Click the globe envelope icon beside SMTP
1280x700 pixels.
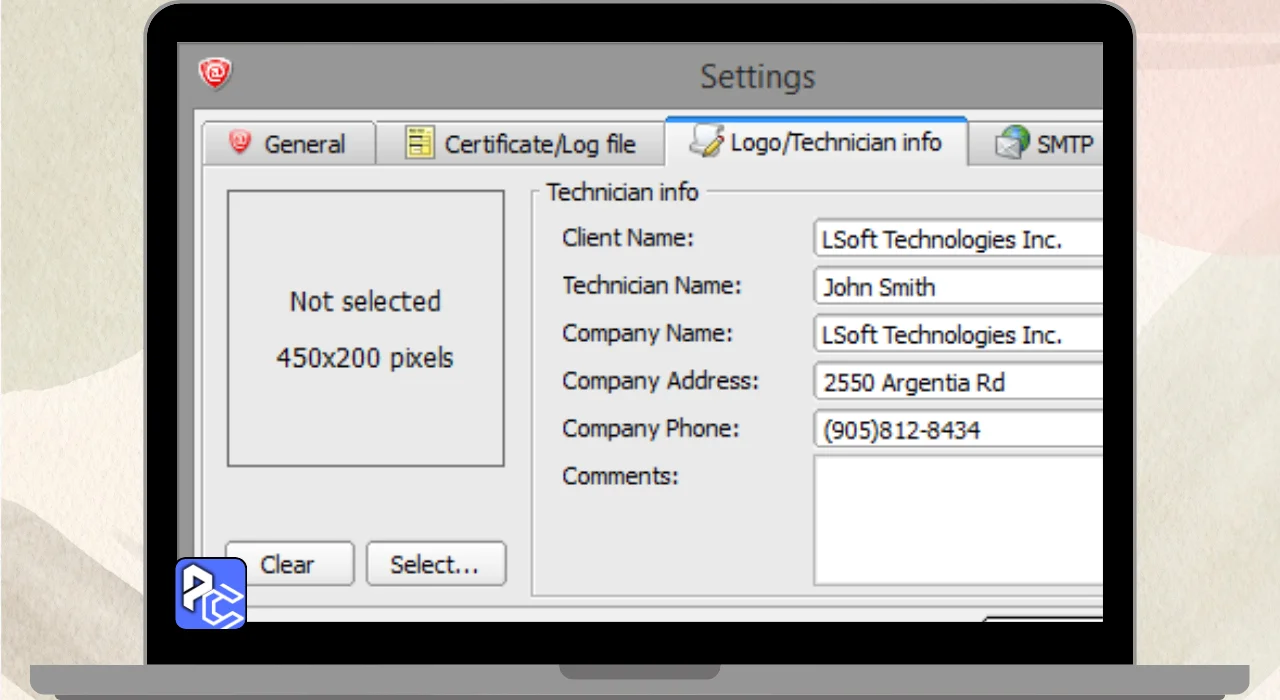(x=1012, y=143)
